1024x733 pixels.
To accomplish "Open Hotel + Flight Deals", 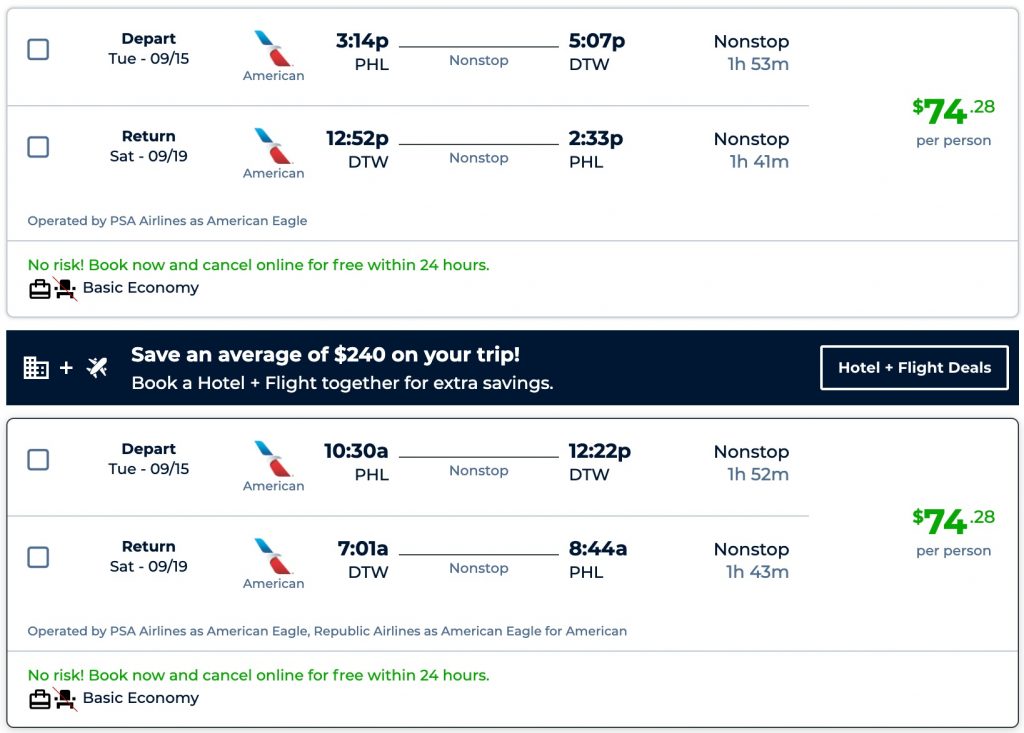I will tap(914, 367).
